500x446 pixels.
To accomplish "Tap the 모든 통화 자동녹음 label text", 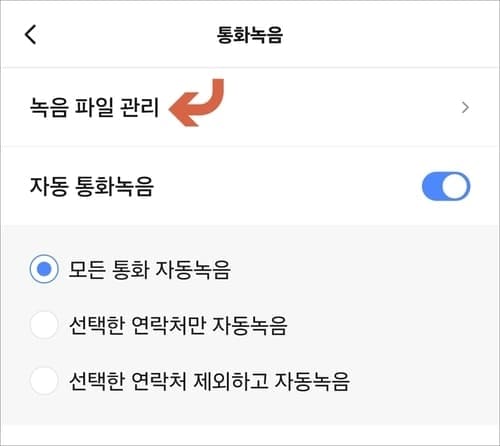I will [x=149, y=269].
